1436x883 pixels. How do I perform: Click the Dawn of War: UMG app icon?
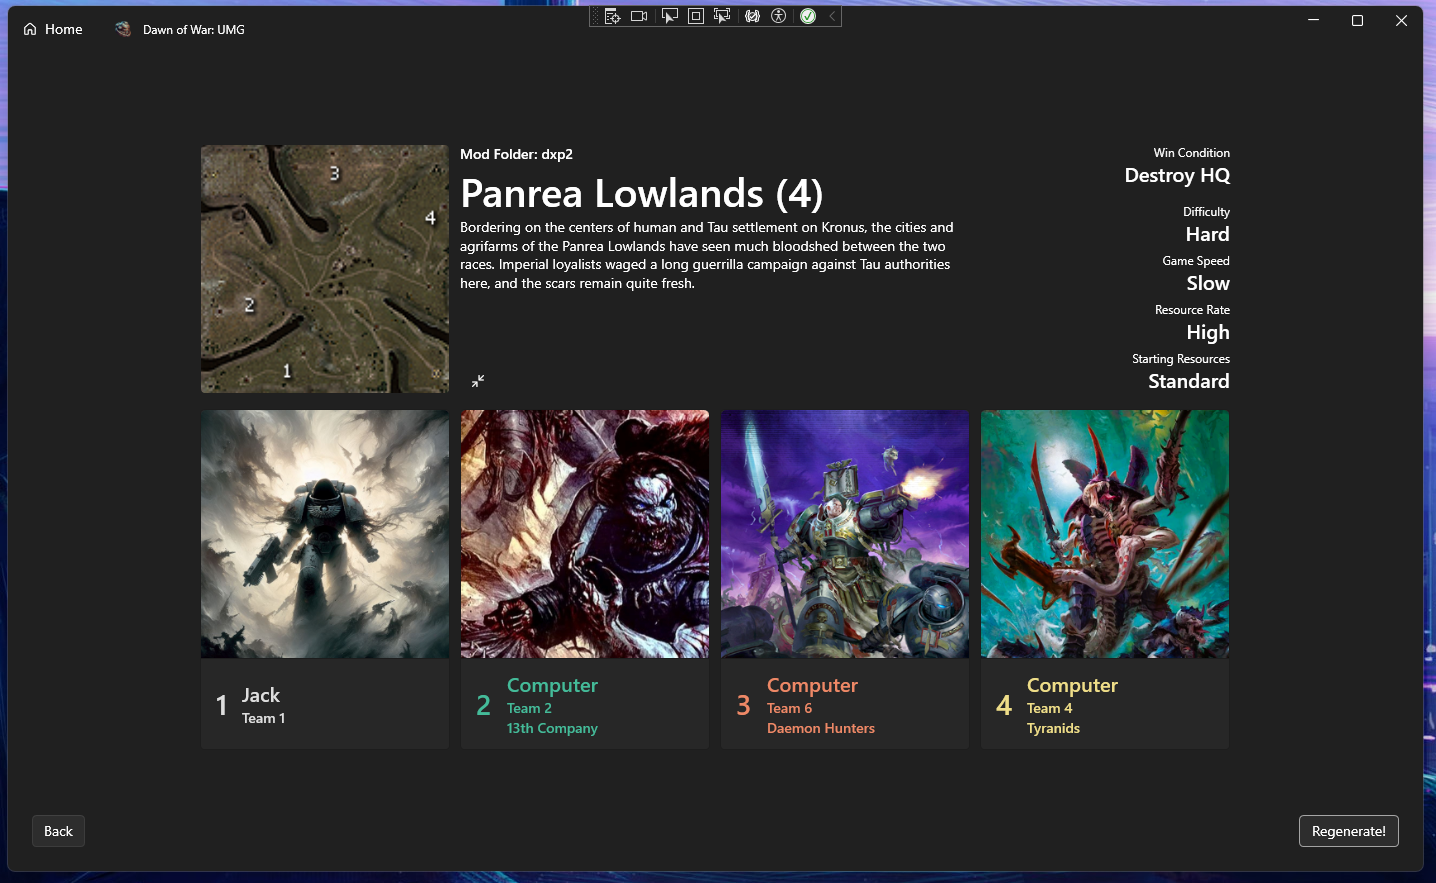(123, 29)
